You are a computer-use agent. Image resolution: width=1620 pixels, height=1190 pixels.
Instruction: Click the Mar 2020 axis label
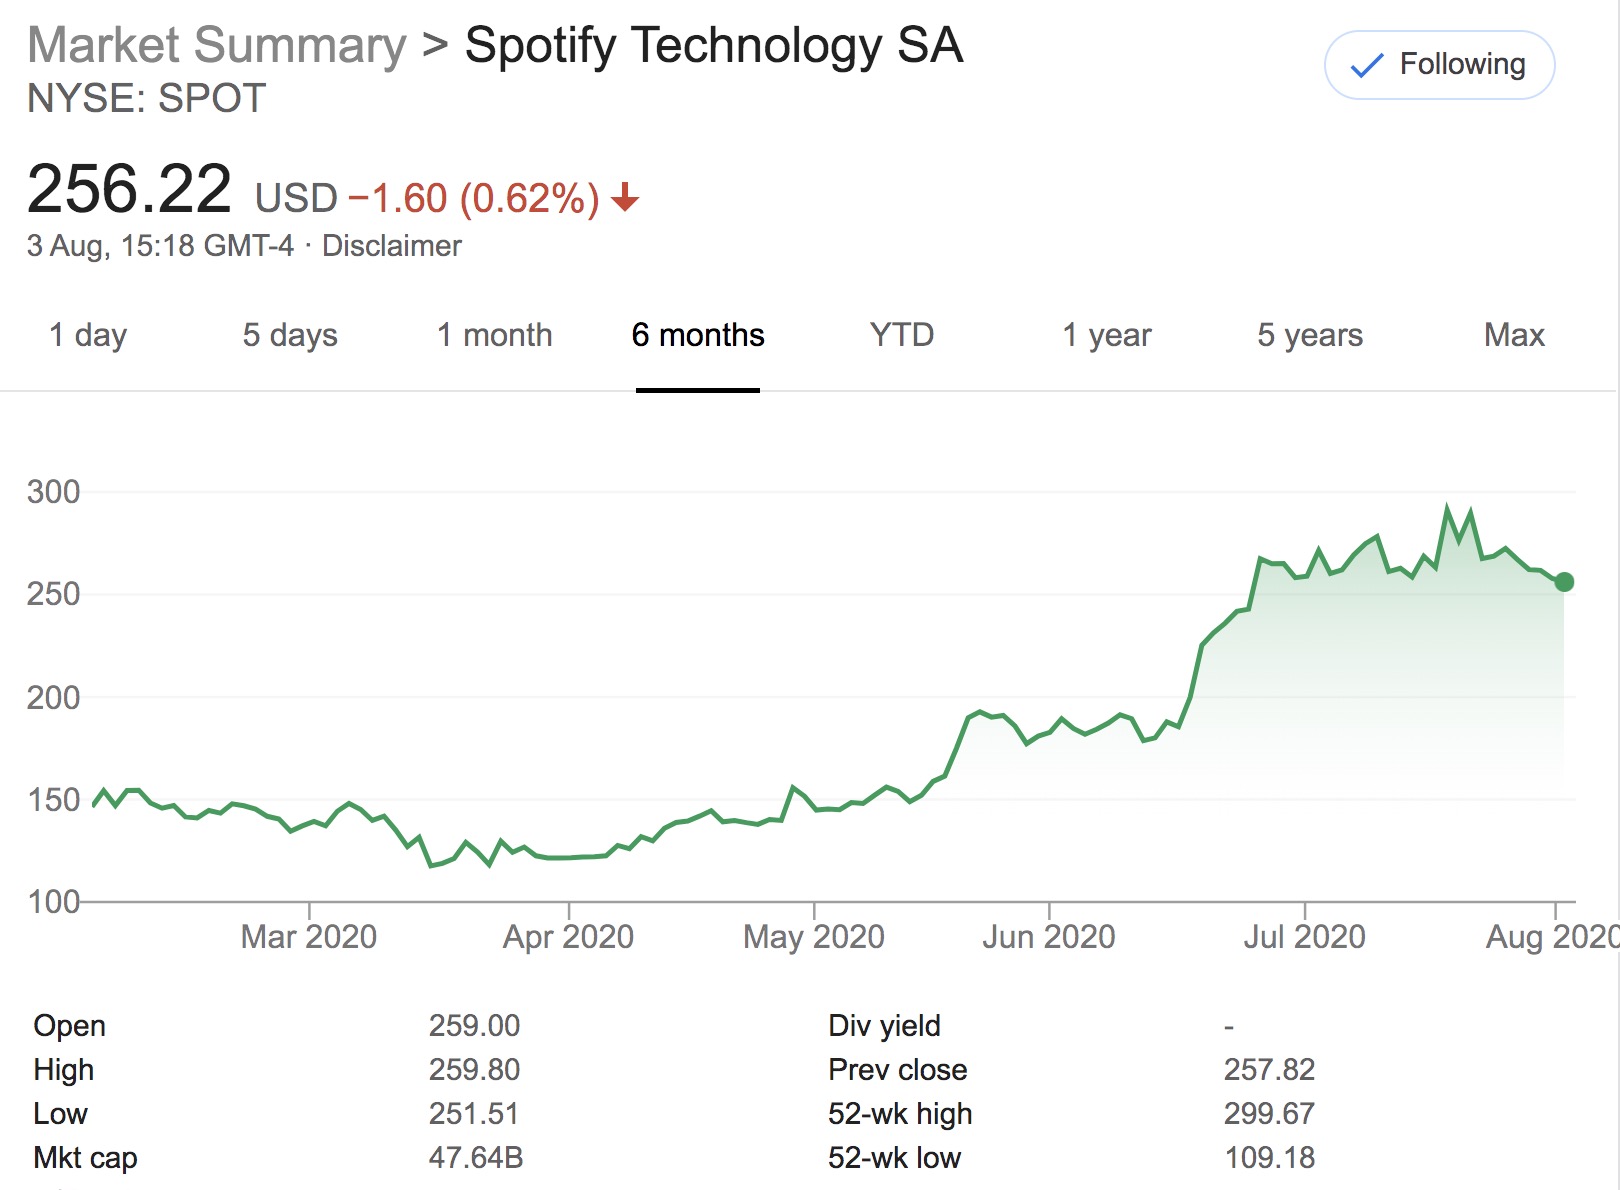pos(309,937)
